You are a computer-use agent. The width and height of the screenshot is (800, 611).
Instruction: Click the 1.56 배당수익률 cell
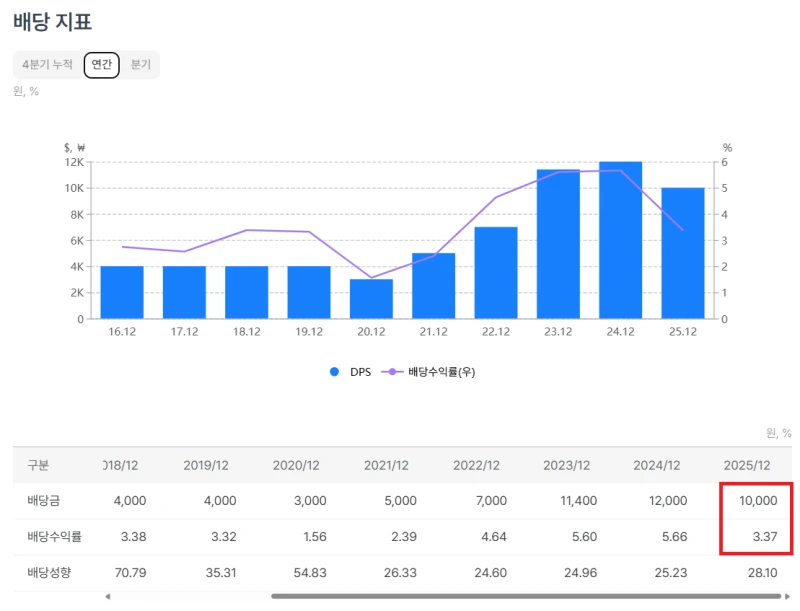(315, 537)
